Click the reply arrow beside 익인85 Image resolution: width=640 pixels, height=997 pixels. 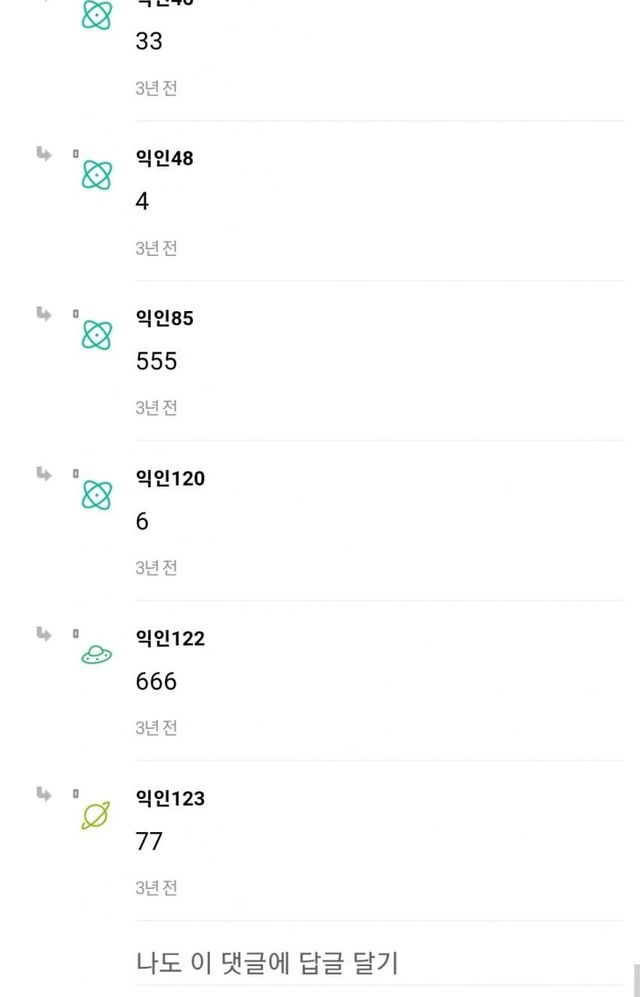(44, 314)
